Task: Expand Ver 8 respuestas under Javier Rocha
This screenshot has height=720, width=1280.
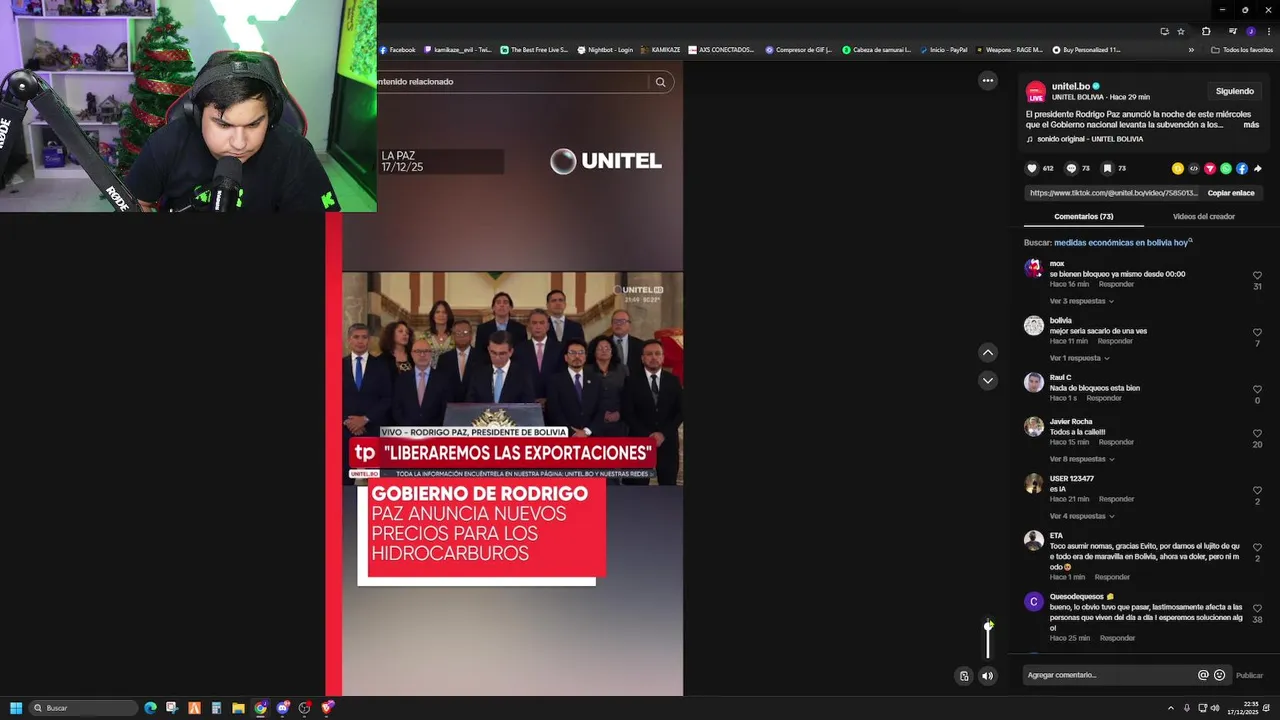Action: pyautogui.click(x=1081, y=459)
